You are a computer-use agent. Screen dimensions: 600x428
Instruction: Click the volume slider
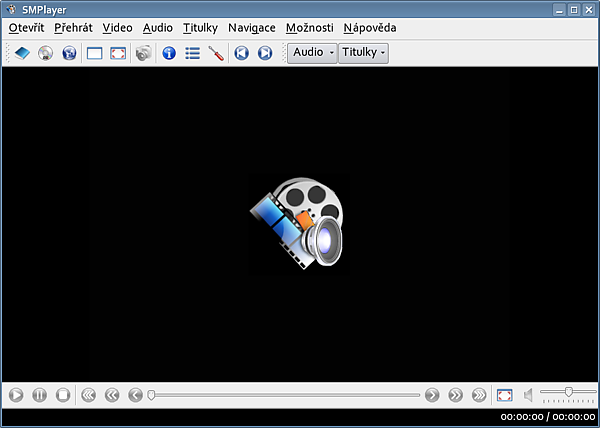pyautogui.click(x=567, y=392)
